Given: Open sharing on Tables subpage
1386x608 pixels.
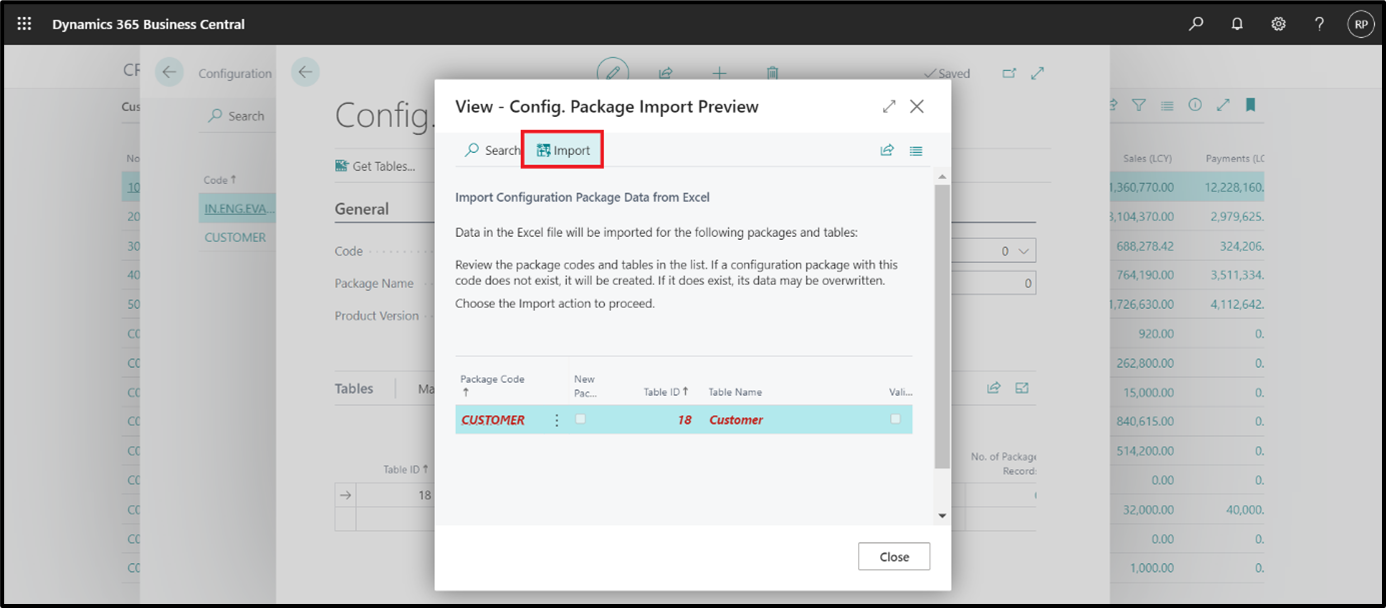Looking at the screenshot, I should (994, 388).
